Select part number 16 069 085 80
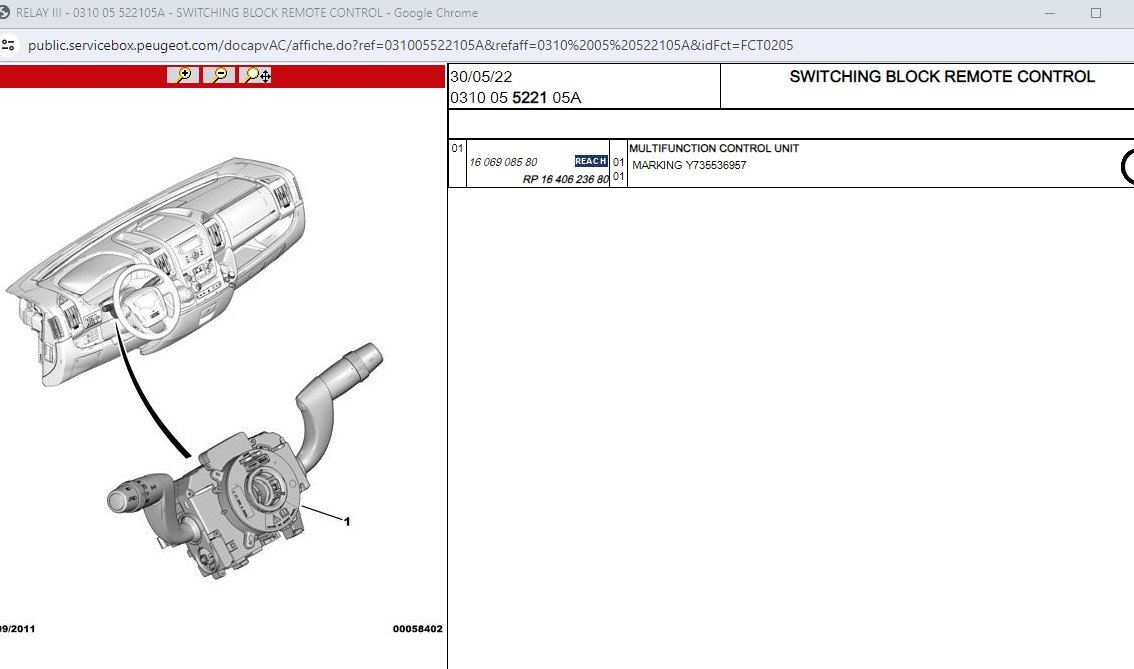 pos(503,162)
